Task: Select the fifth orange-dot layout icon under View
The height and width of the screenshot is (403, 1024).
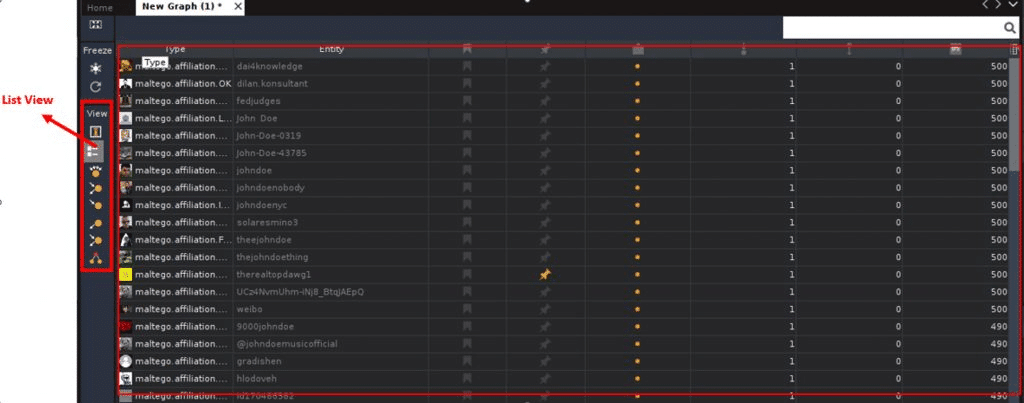Action: click(x=96, y=241)
